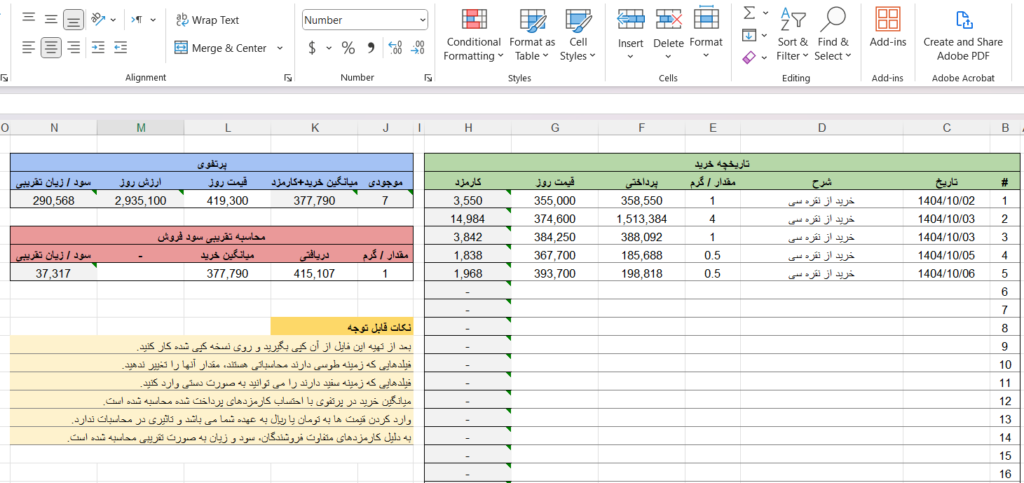
Task: Select the column M header
Action: tap(141, 127)
